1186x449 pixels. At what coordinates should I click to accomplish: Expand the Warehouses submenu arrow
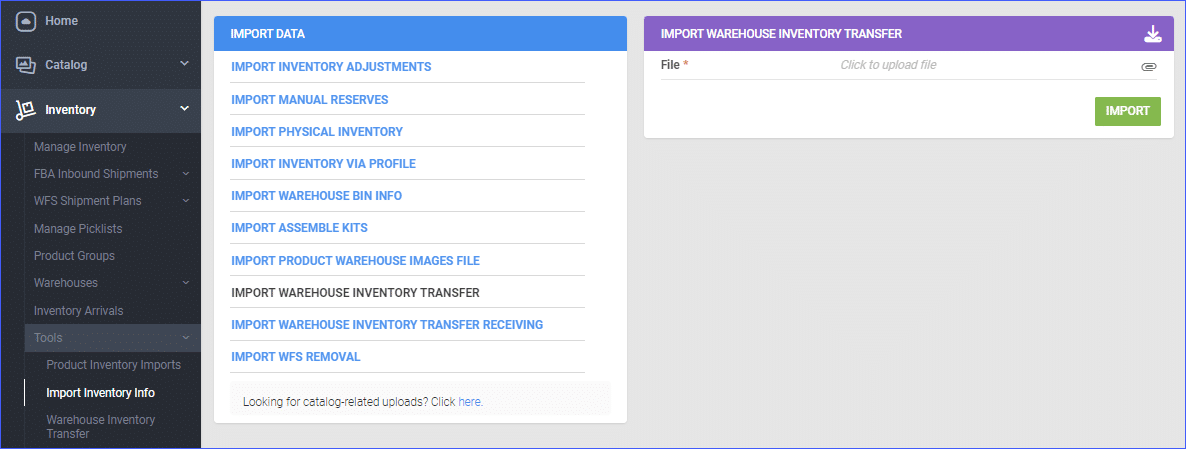coord(185,283)
